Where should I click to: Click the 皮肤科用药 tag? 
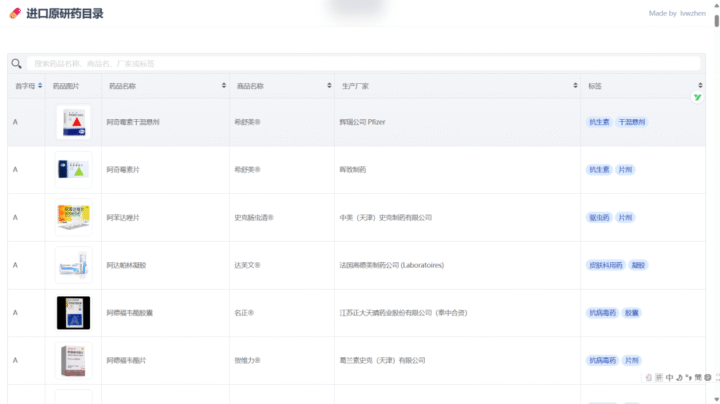606,265
